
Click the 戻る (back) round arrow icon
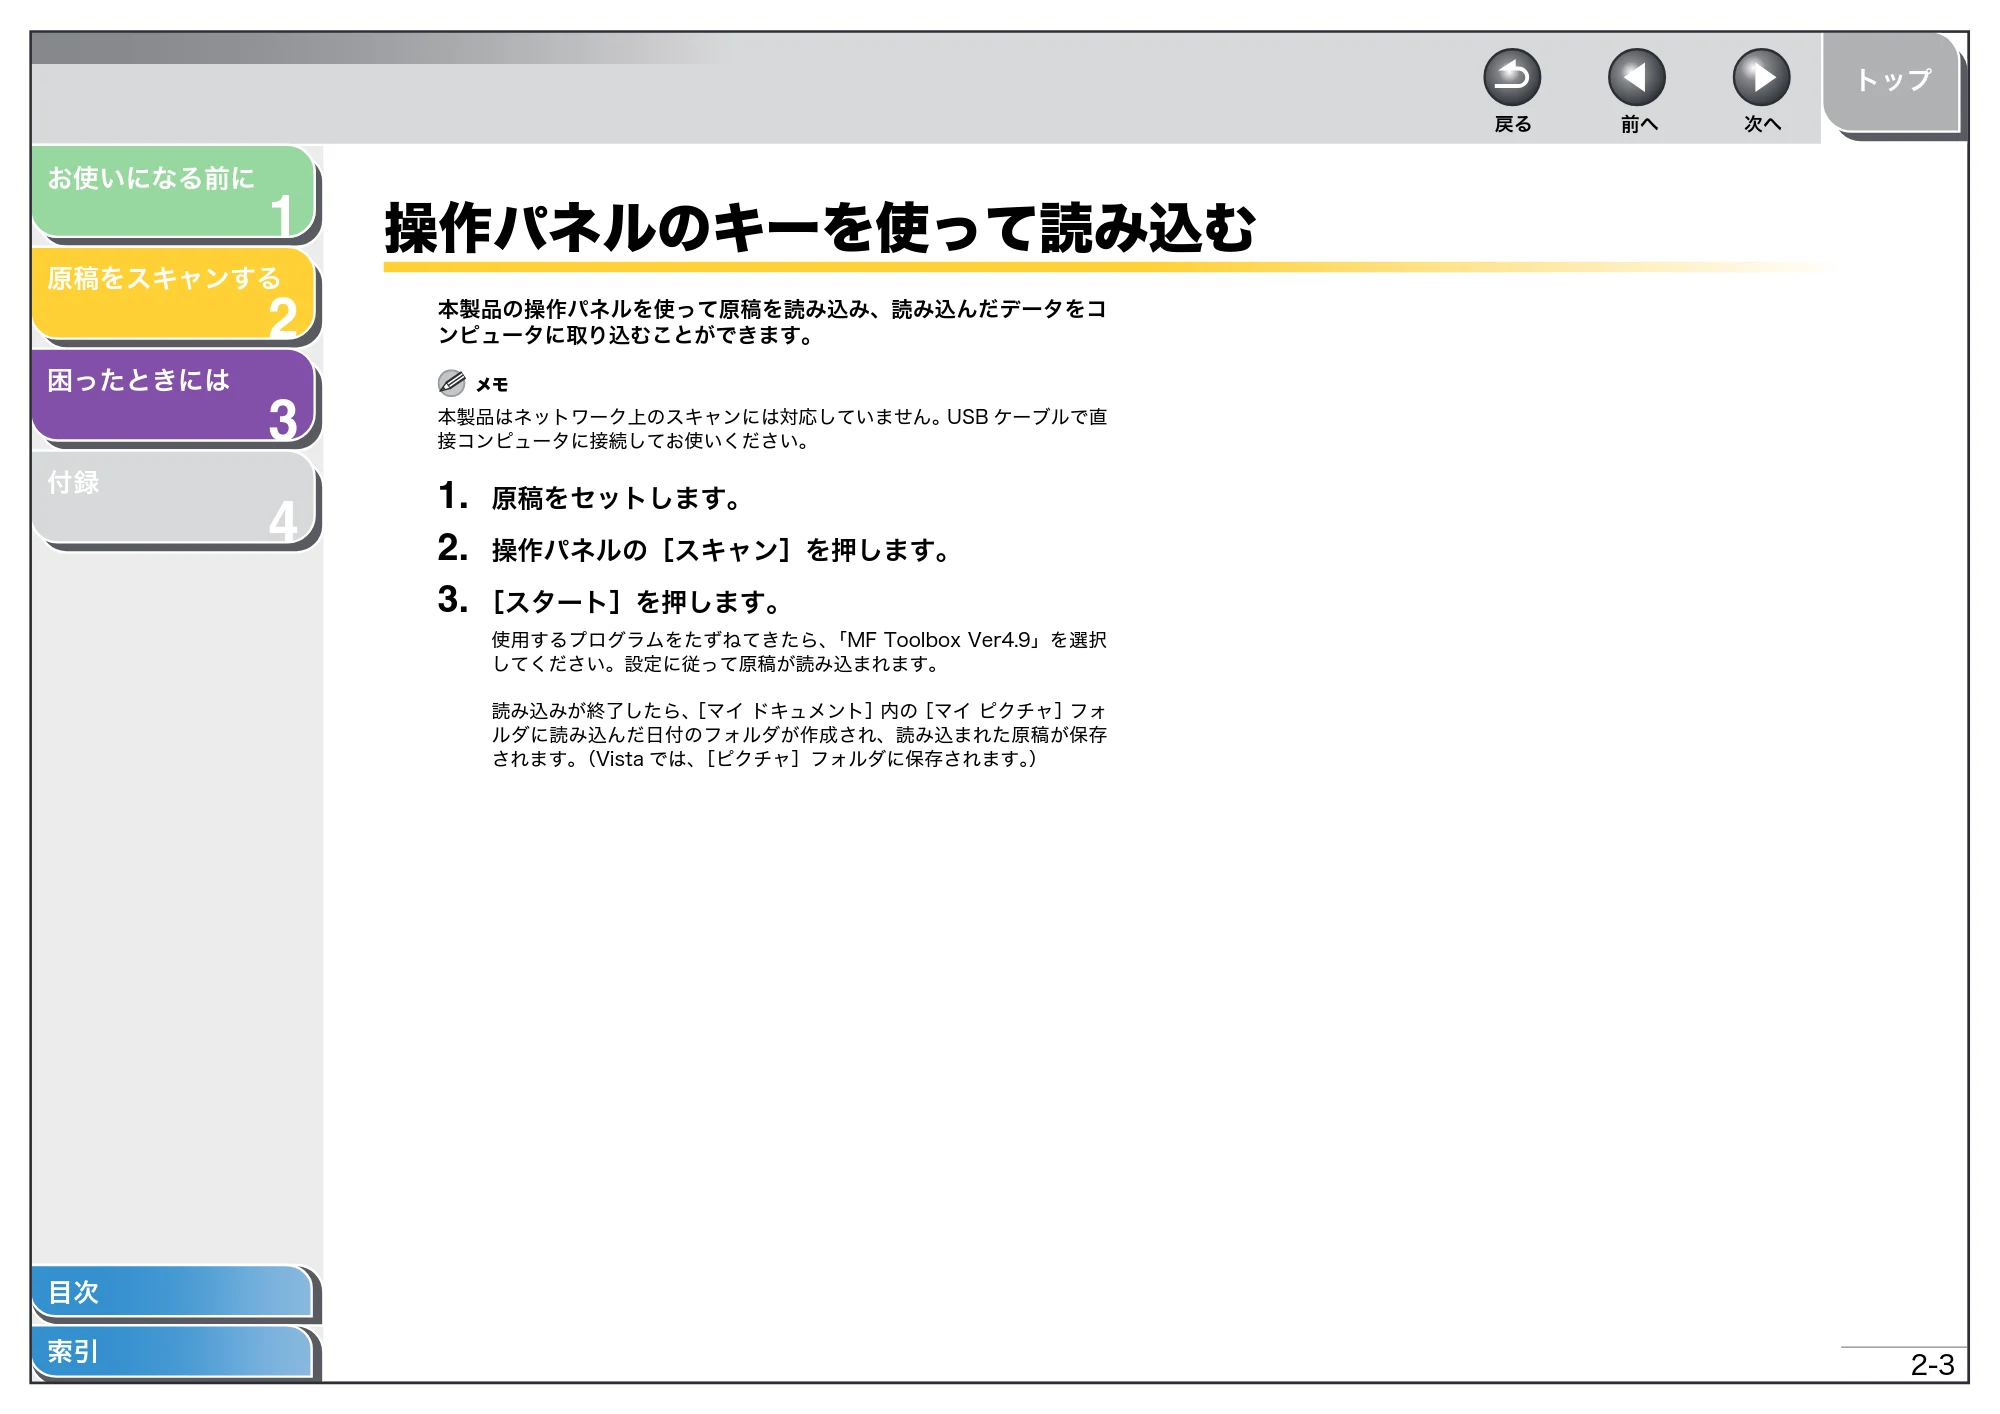click(1511, 77)
